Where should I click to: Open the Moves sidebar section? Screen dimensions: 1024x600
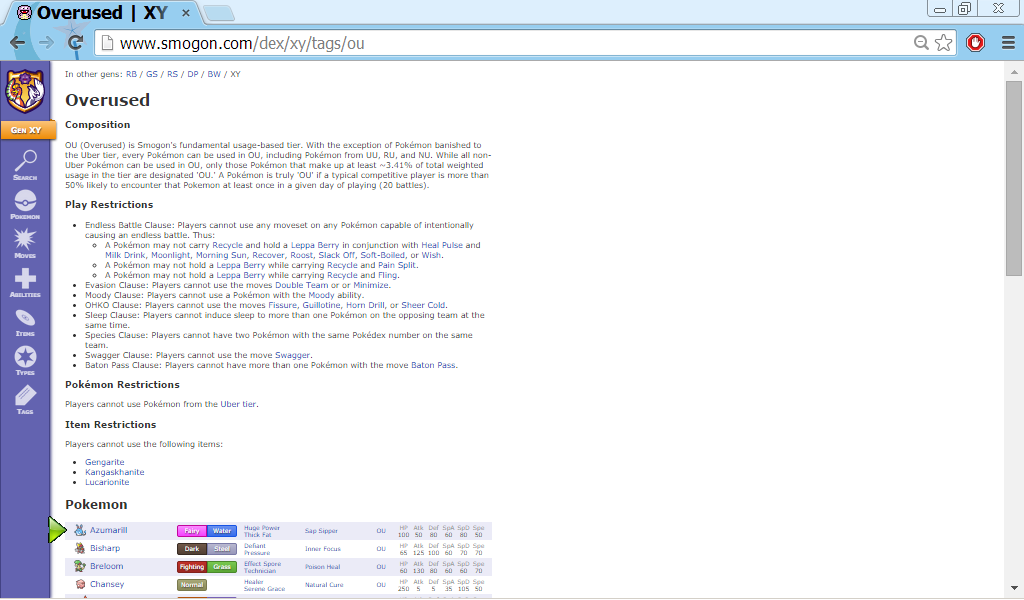click(x=25, y=244)
